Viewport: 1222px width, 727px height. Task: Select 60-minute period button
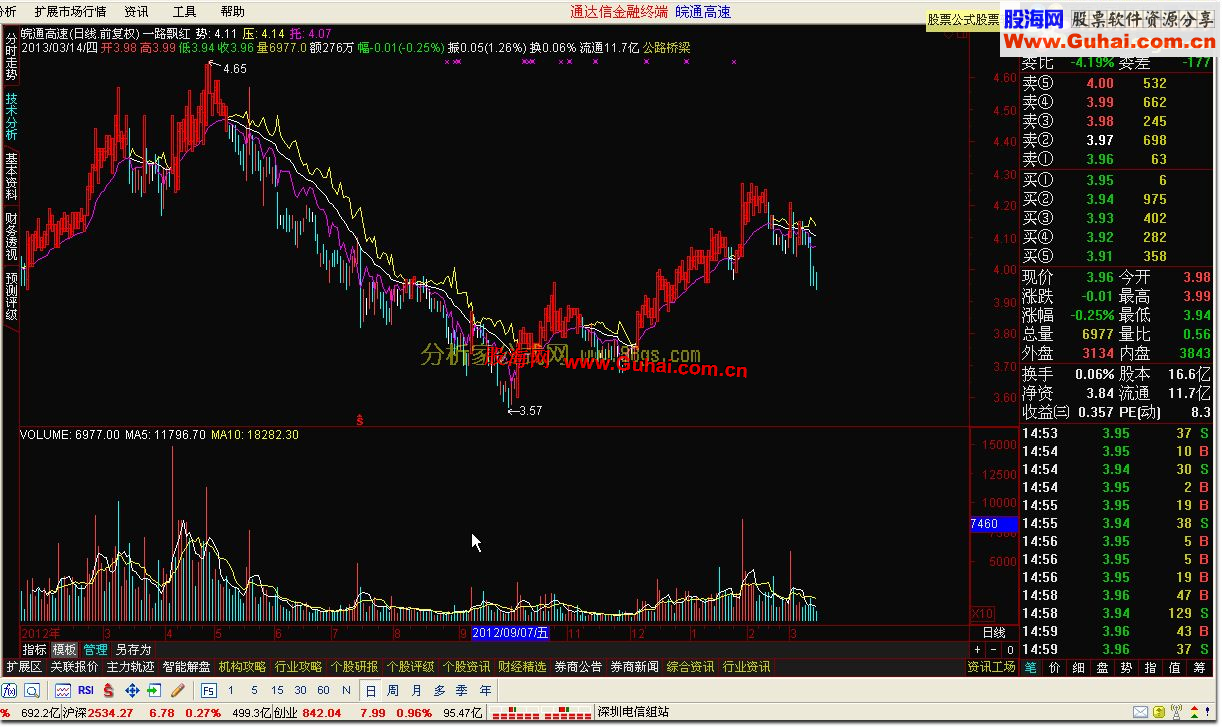(x=323, y=690)
